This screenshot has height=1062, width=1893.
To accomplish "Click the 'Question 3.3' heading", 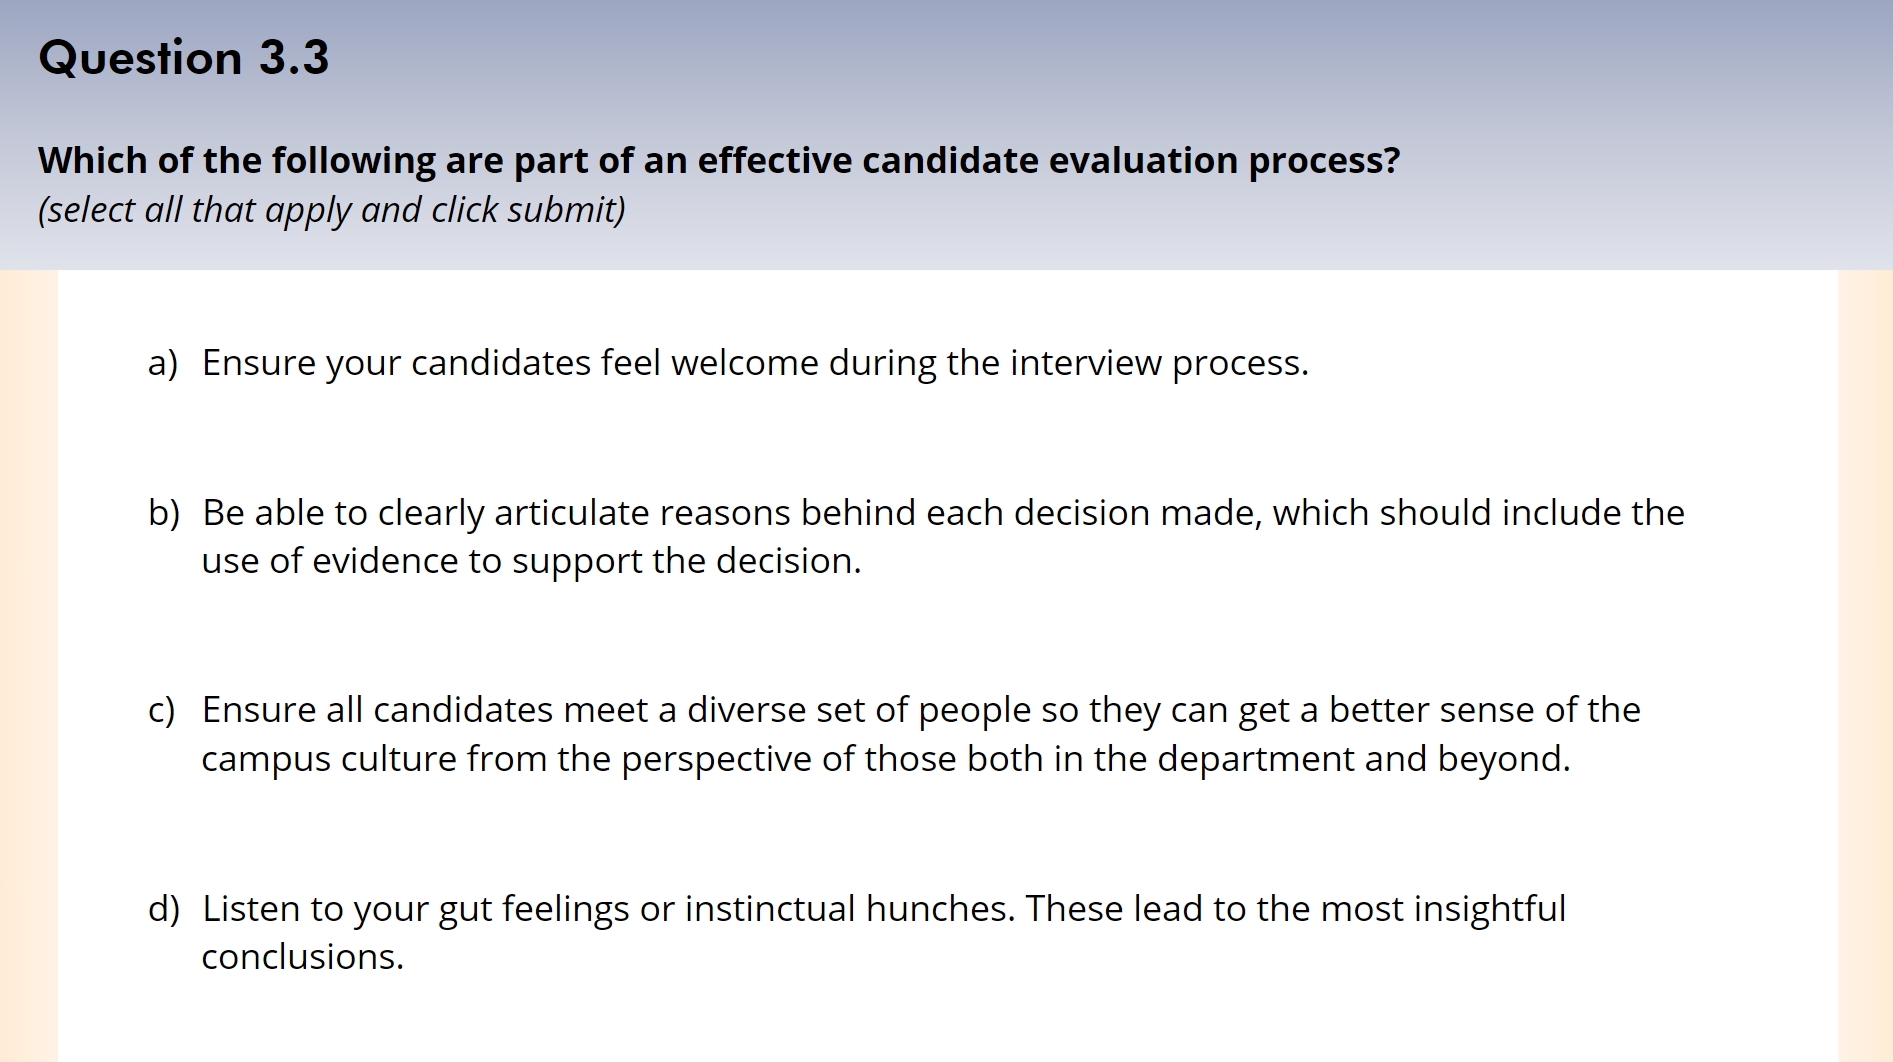I will 184,57.
